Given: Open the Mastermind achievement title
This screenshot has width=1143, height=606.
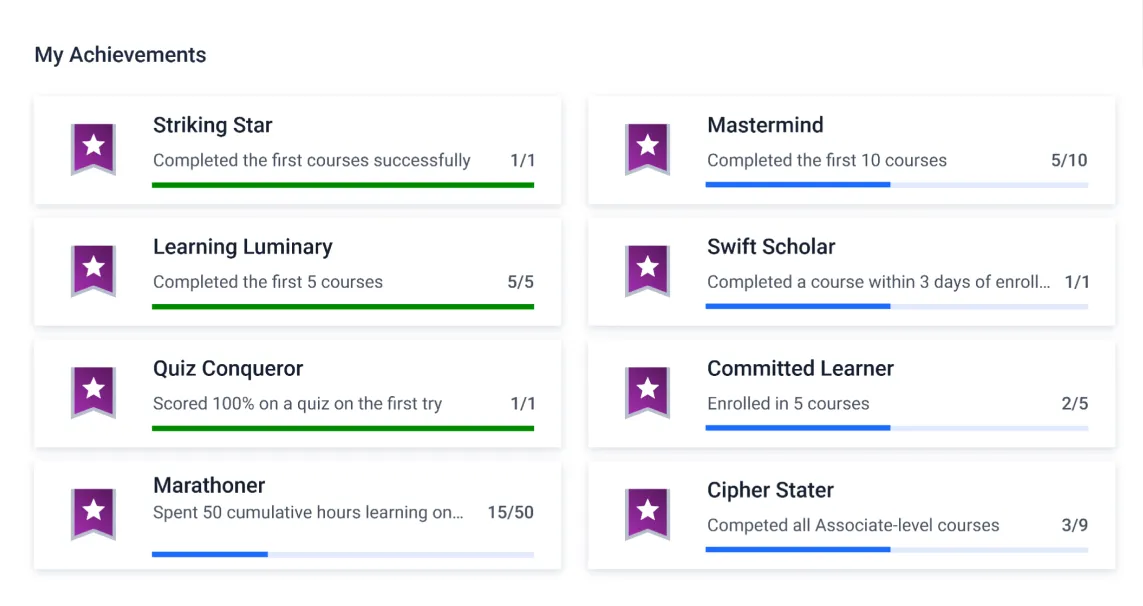Looking at the screenshot, I should click(x=765, y=125).
